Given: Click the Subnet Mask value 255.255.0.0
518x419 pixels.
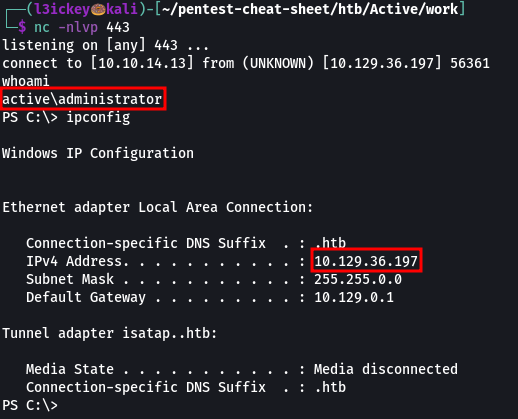Looking at the screenshot, I should point(358,279).
